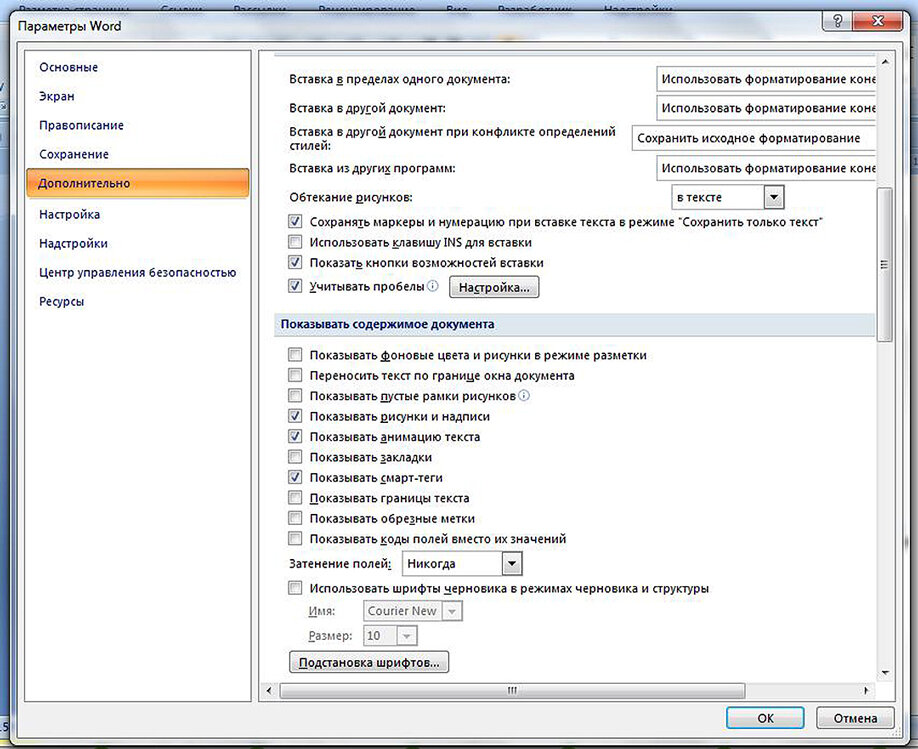Image resolution: width=918 pixels, height=749 pixels.
Task: Toggle Учитывать пробелы checkbox
Action: click(x=295, y=287)
